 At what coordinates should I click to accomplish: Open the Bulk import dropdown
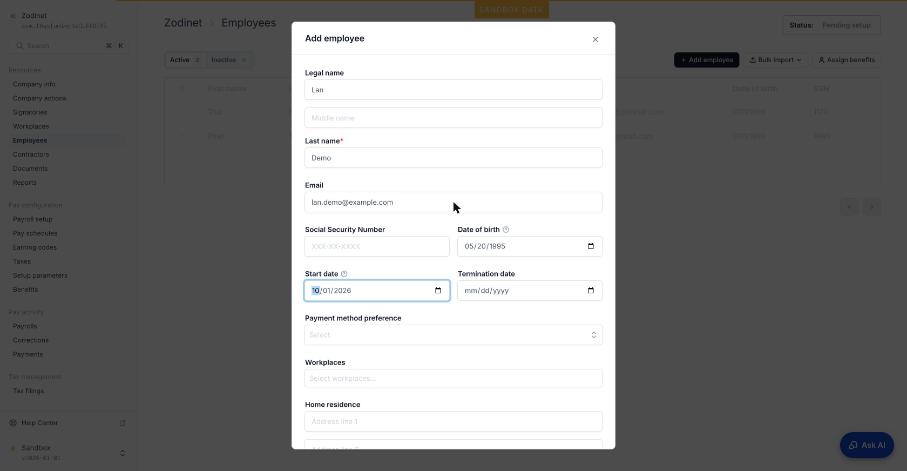pos(776,60)
